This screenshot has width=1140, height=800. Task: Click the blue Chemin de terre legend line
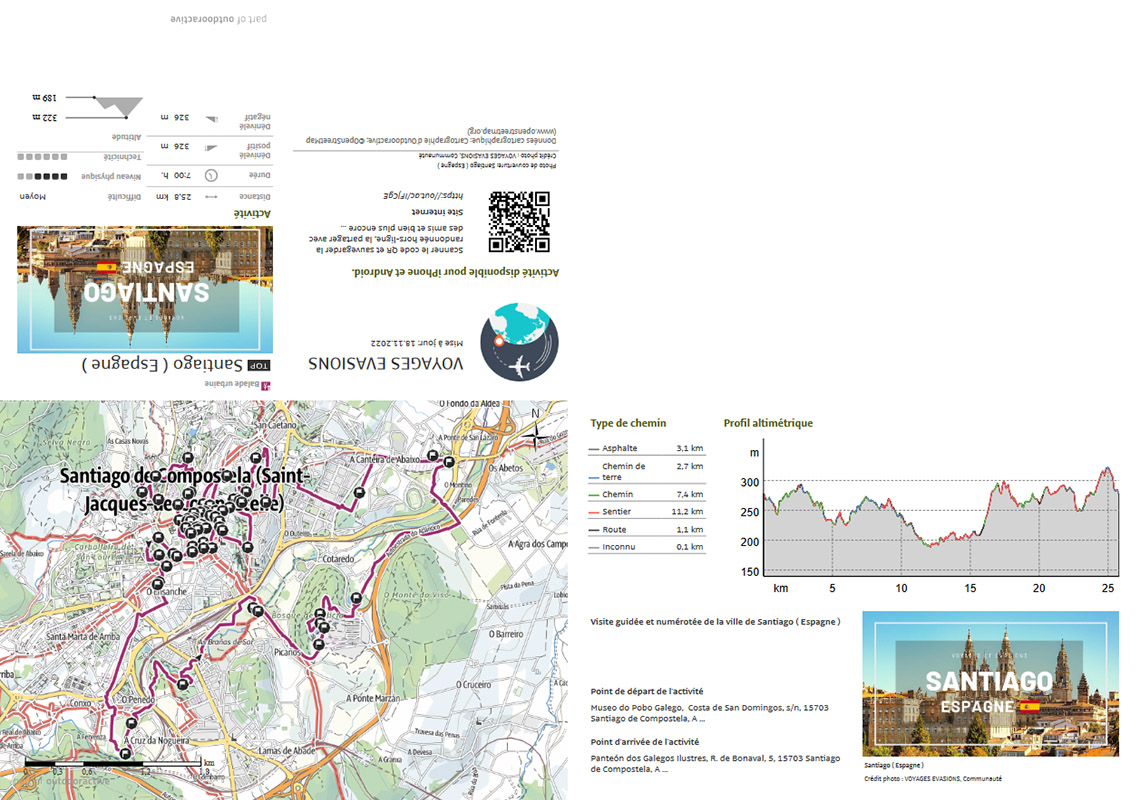(x=594, y=478)
